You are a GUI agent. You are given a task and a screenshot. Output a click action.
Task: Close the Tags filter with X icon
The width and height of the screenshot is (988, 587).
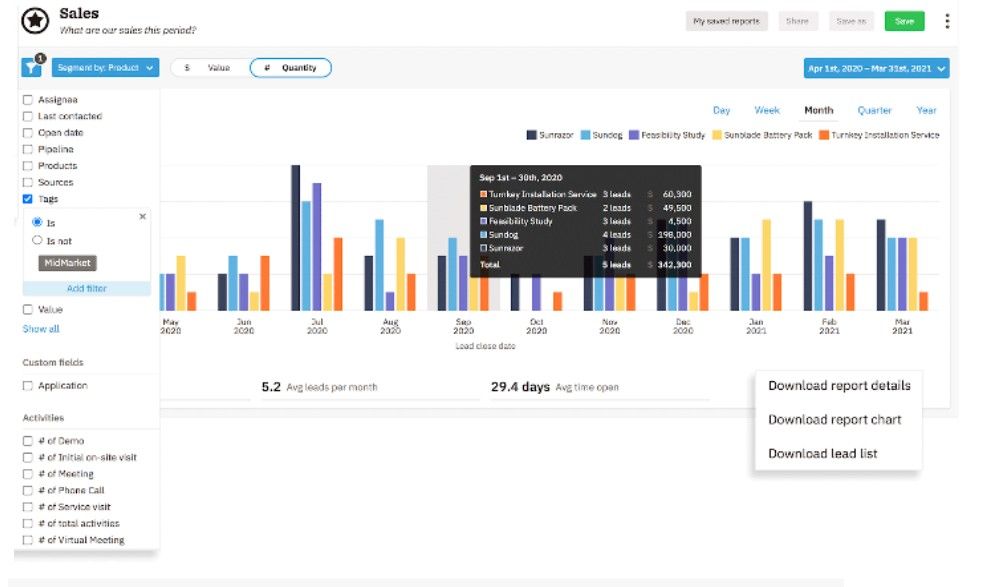click(x=142, y=216)
